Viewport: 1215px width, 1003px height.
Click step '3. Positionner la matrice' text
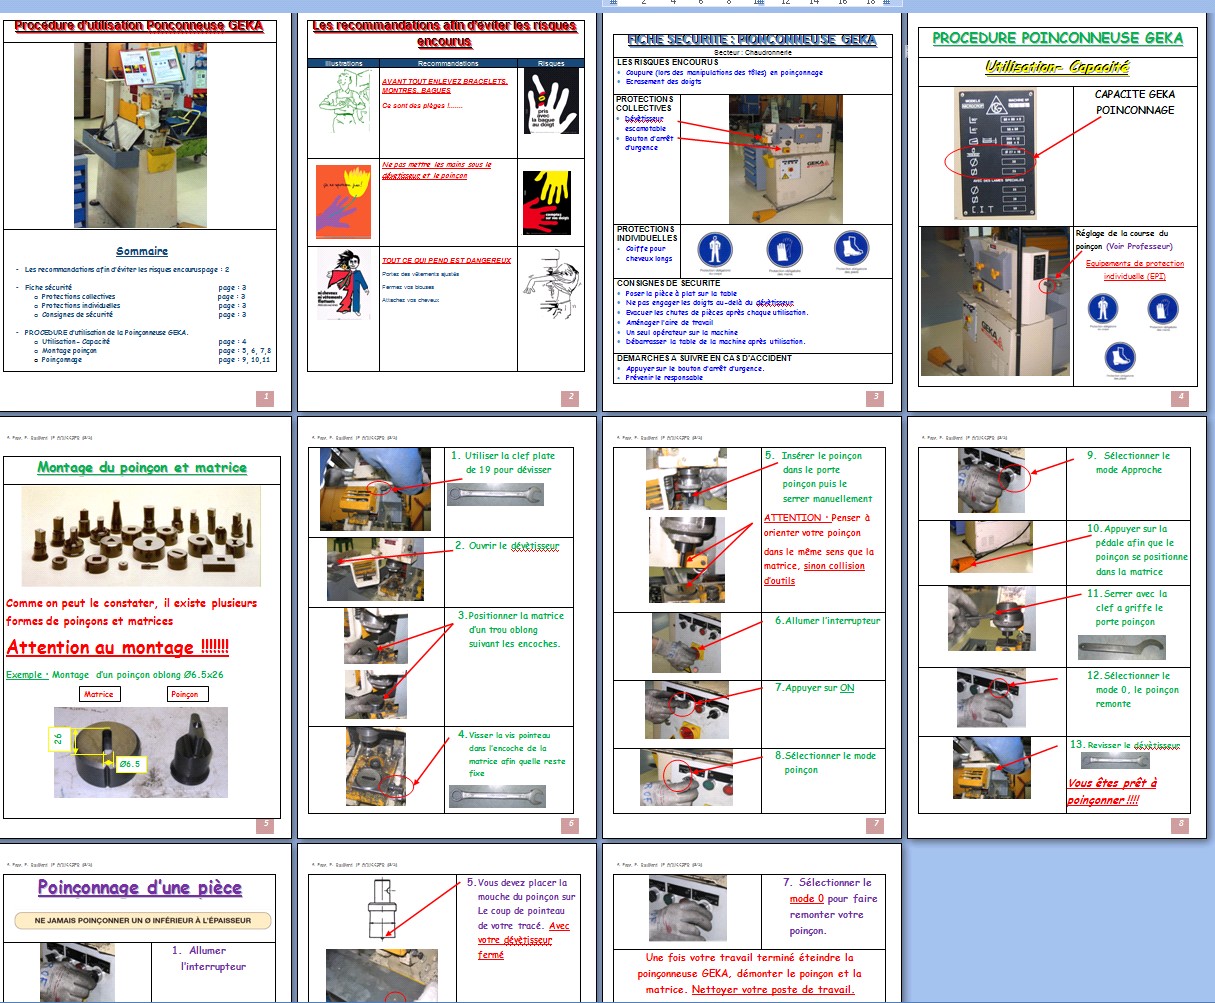tap(511, 630)
